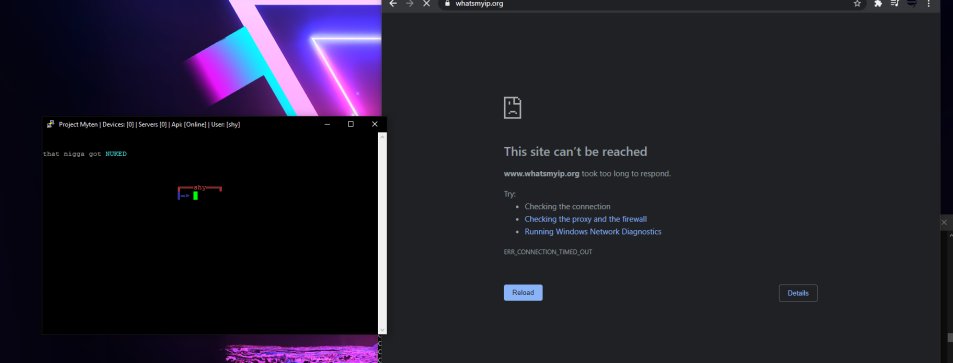
Task: Click the blue Reload button
Action: [x=523, y=292]
